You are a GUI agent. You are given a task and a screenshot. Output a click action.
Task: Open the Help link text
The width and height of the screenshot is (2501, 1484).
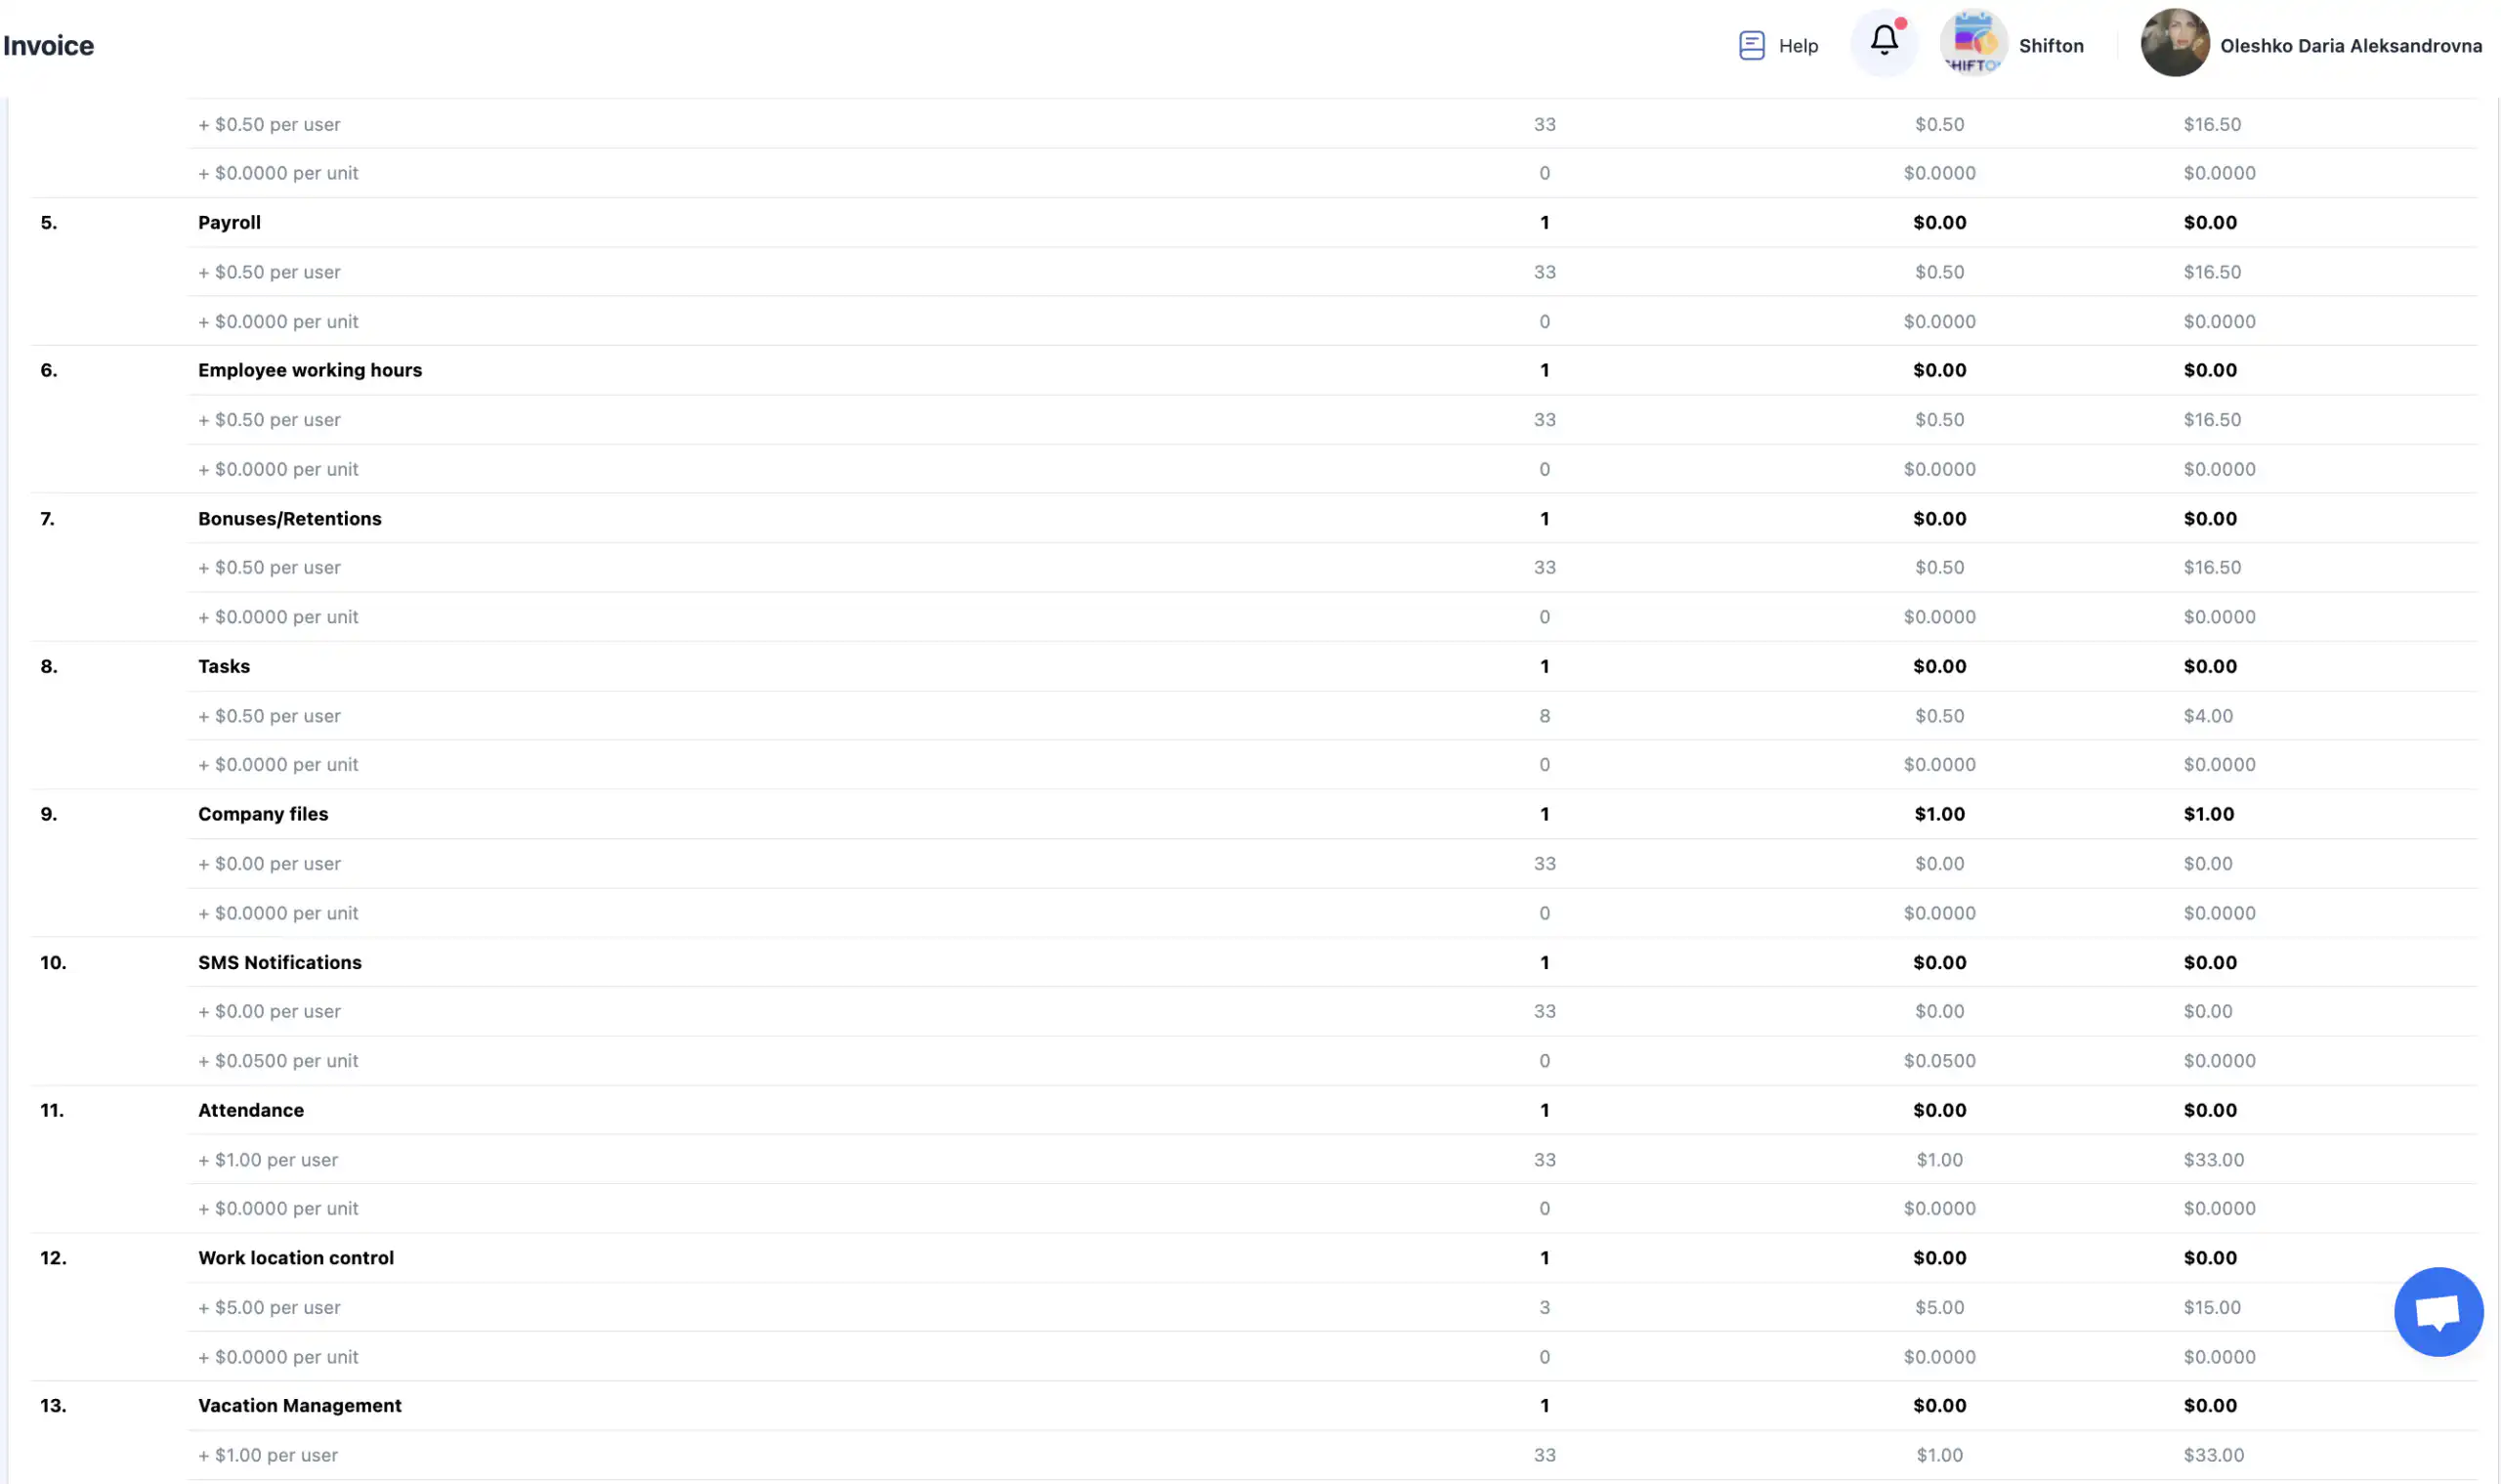pyautogui.click(x=1798, y=46)
